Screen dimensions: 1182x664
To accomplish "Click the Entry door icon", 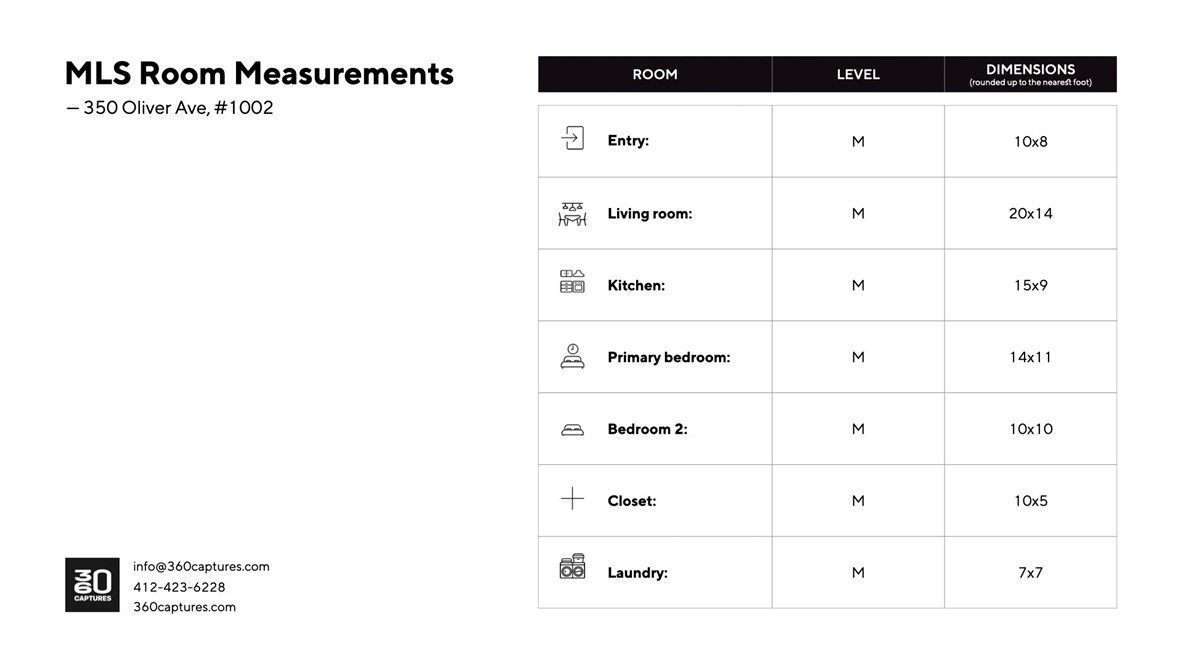I will tap(572, 139).
